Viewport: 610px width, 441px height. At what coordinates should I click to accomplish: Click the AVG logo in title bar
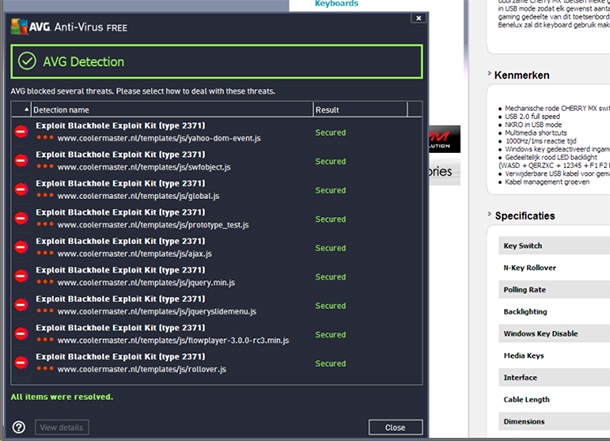19,27
